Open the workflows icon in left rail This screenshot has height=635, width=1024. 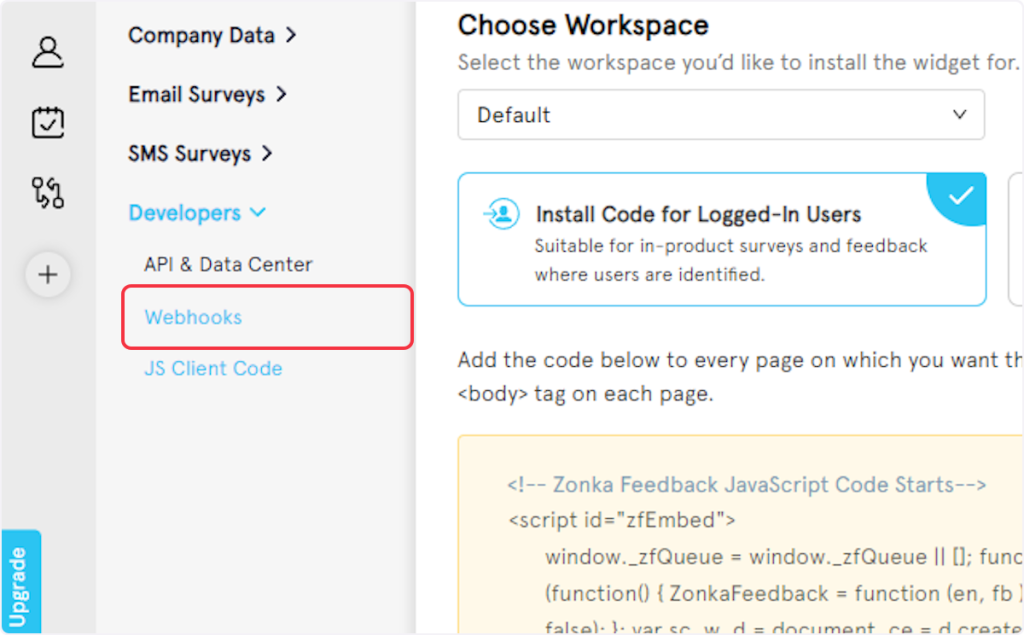point(47,193)
